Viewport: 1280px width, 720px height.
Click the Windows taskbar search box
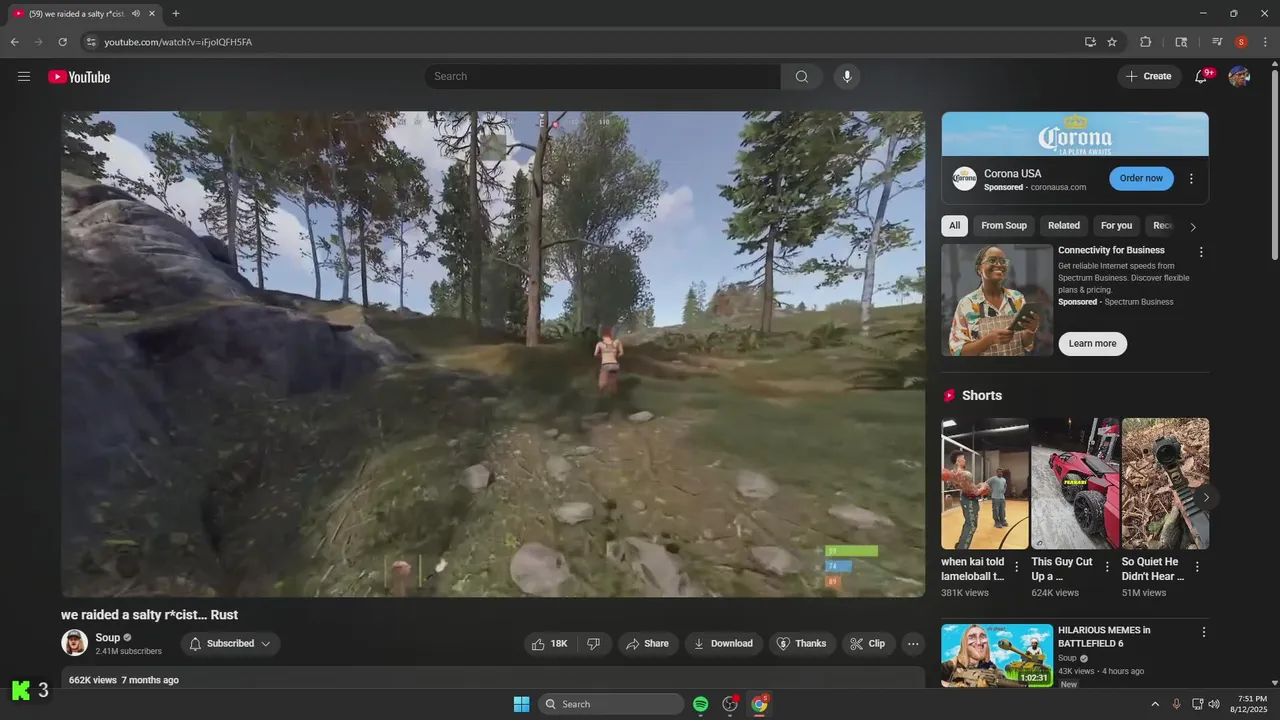point(611,704)
